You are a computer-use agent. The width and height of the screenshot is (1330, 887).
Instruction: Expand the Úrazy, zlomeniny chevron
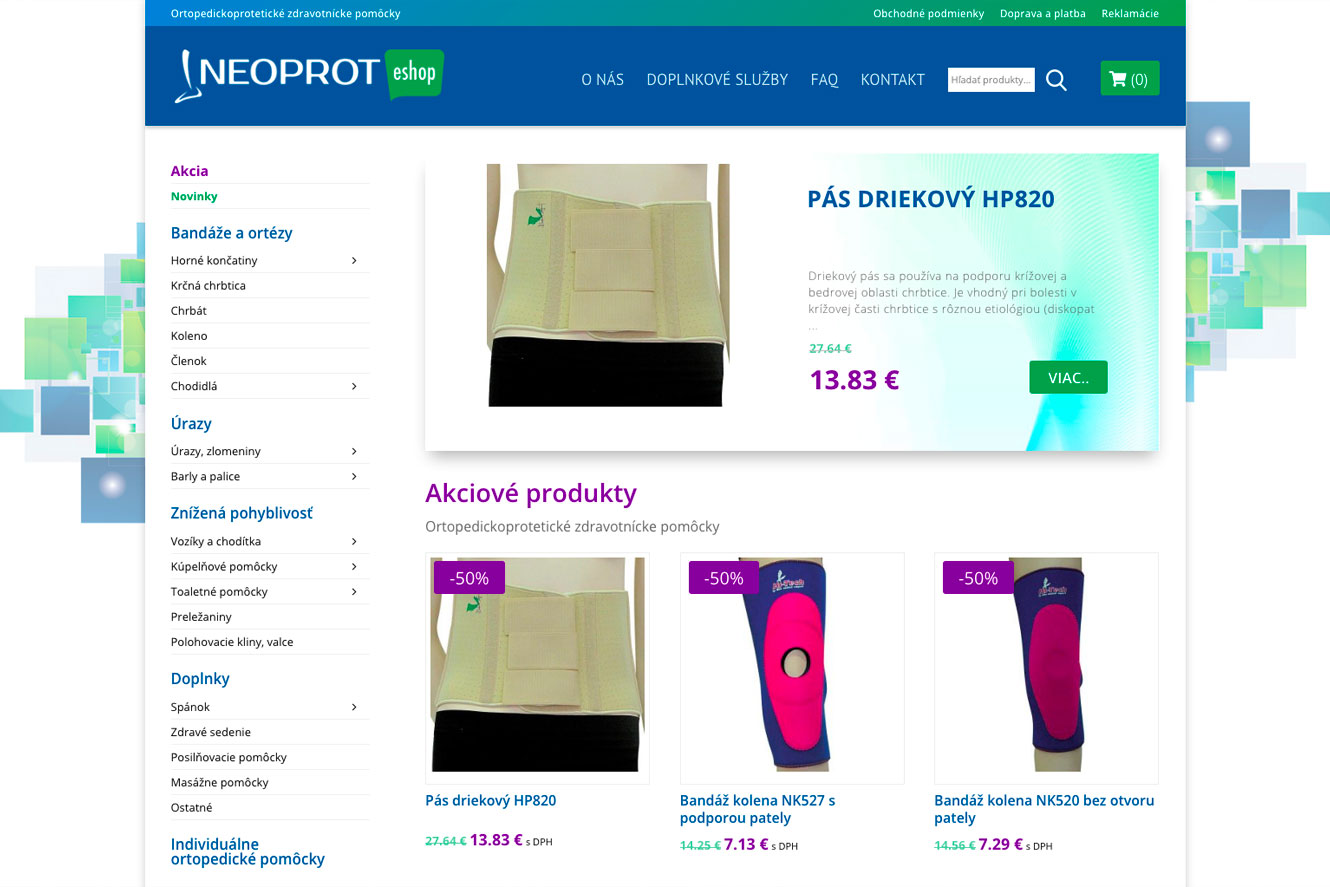point(354,452)
